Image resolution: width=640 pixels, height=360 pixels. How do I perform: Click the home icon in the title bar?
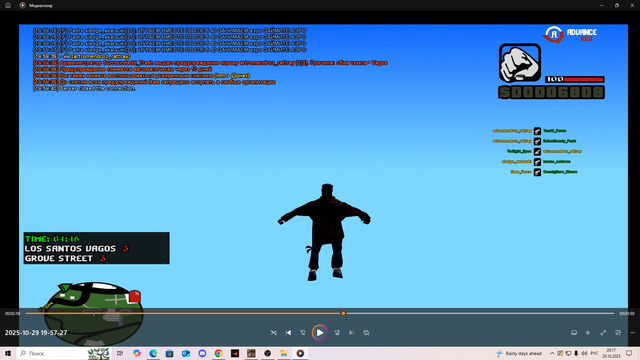pyautogui.click(x=8, y=5)
